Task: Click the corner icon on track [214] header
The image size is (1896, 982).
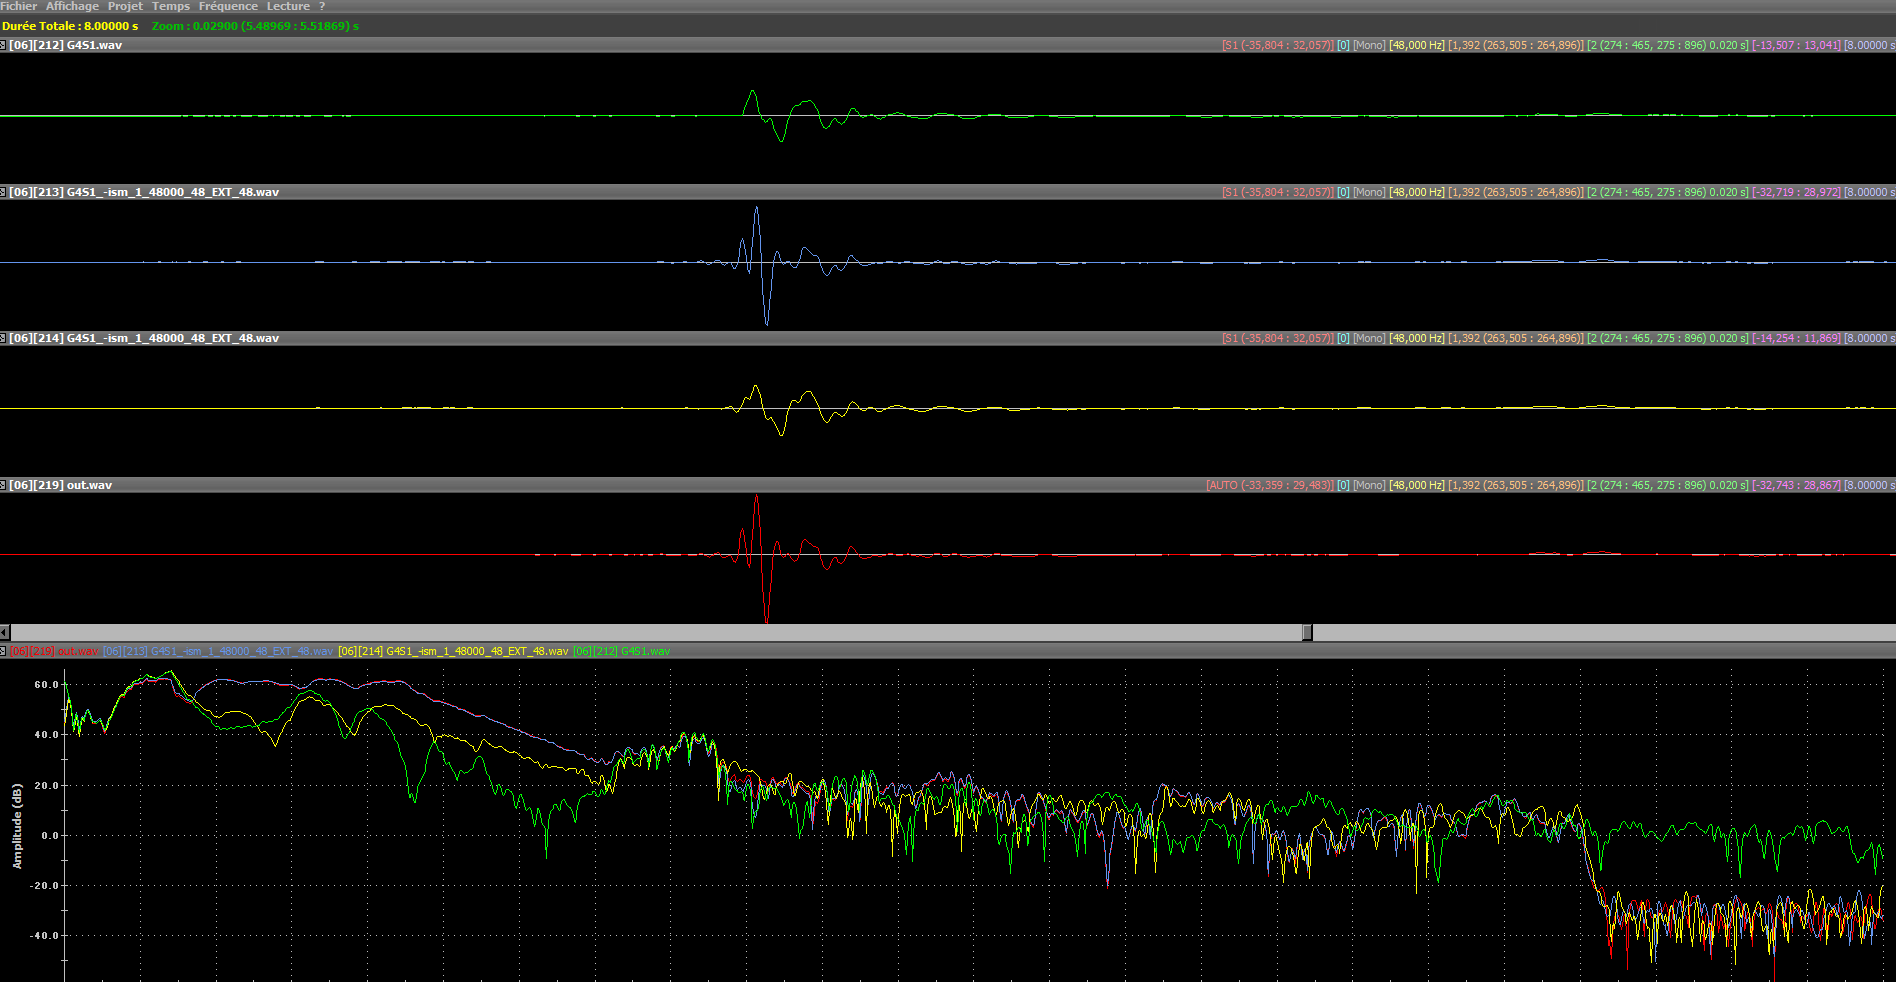Action: 4,338
